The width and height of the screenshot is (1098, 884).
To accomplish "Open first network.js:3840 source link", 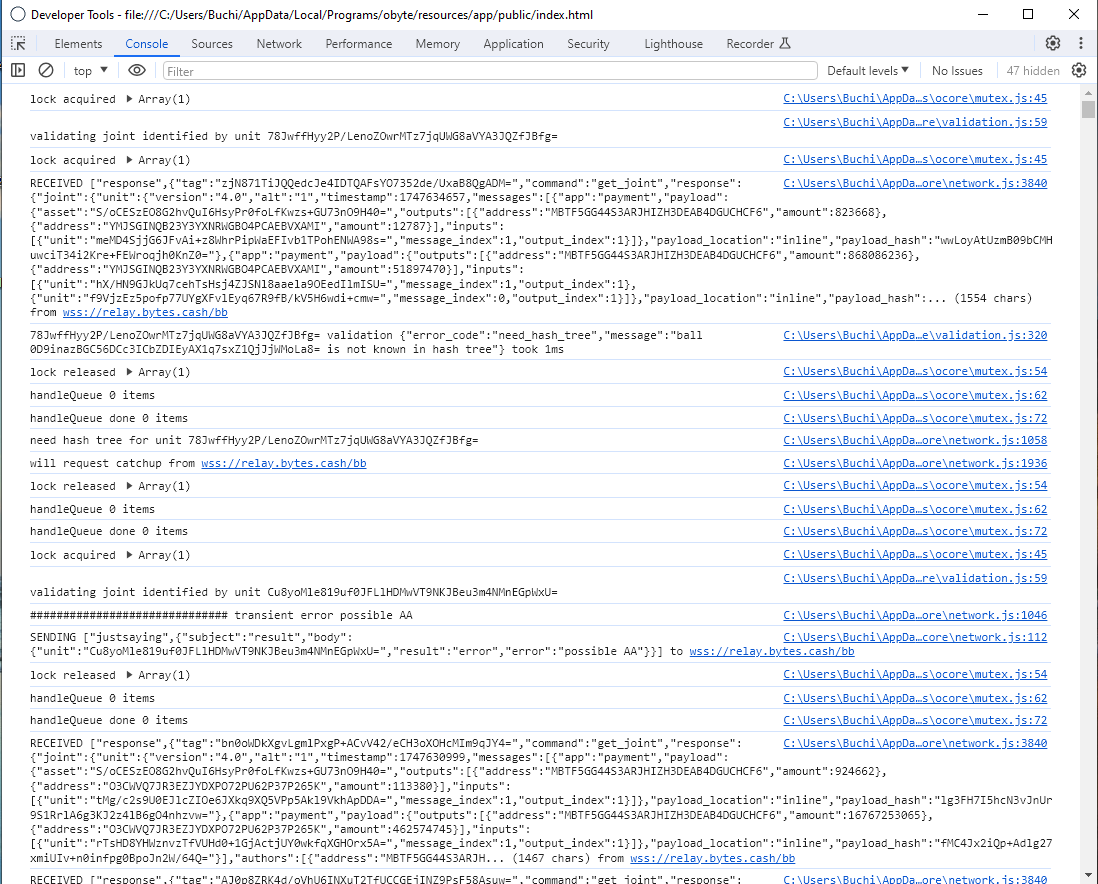I will coord(915,183).
